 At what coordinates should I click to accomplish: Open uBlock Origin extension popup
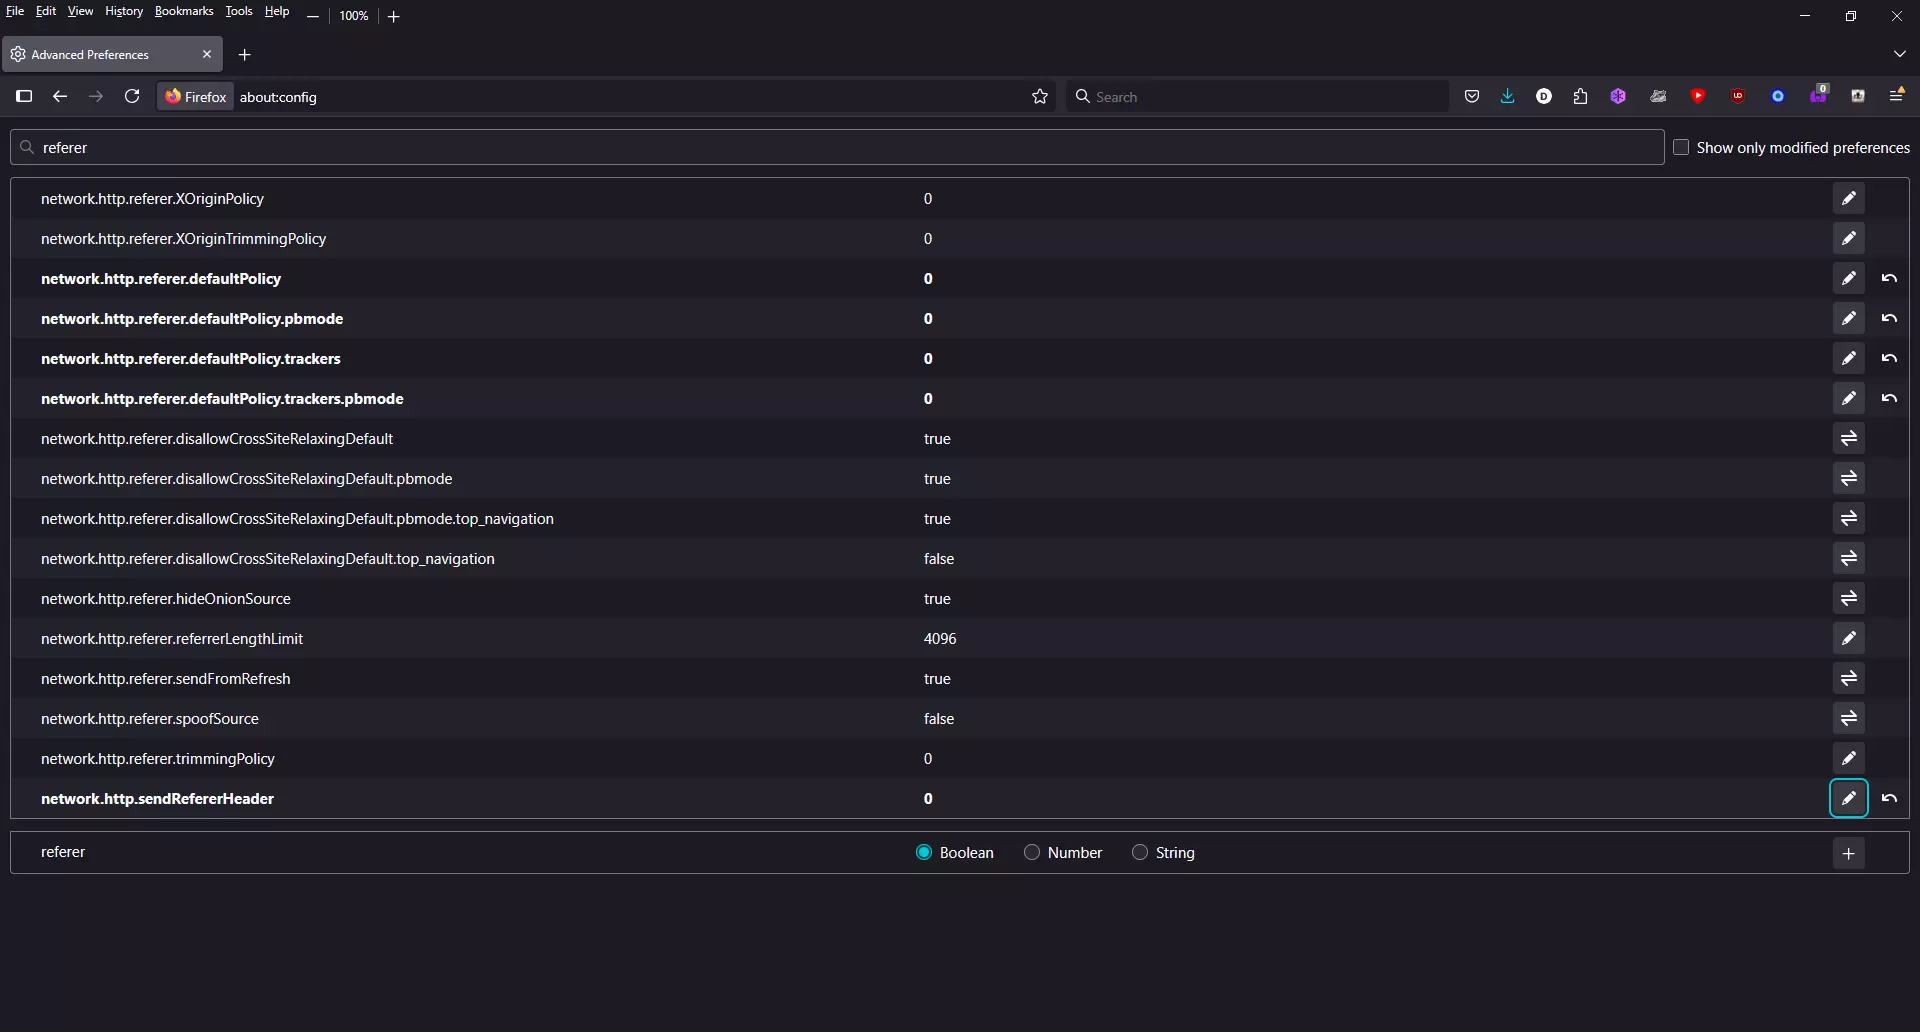pos(1738,97)
